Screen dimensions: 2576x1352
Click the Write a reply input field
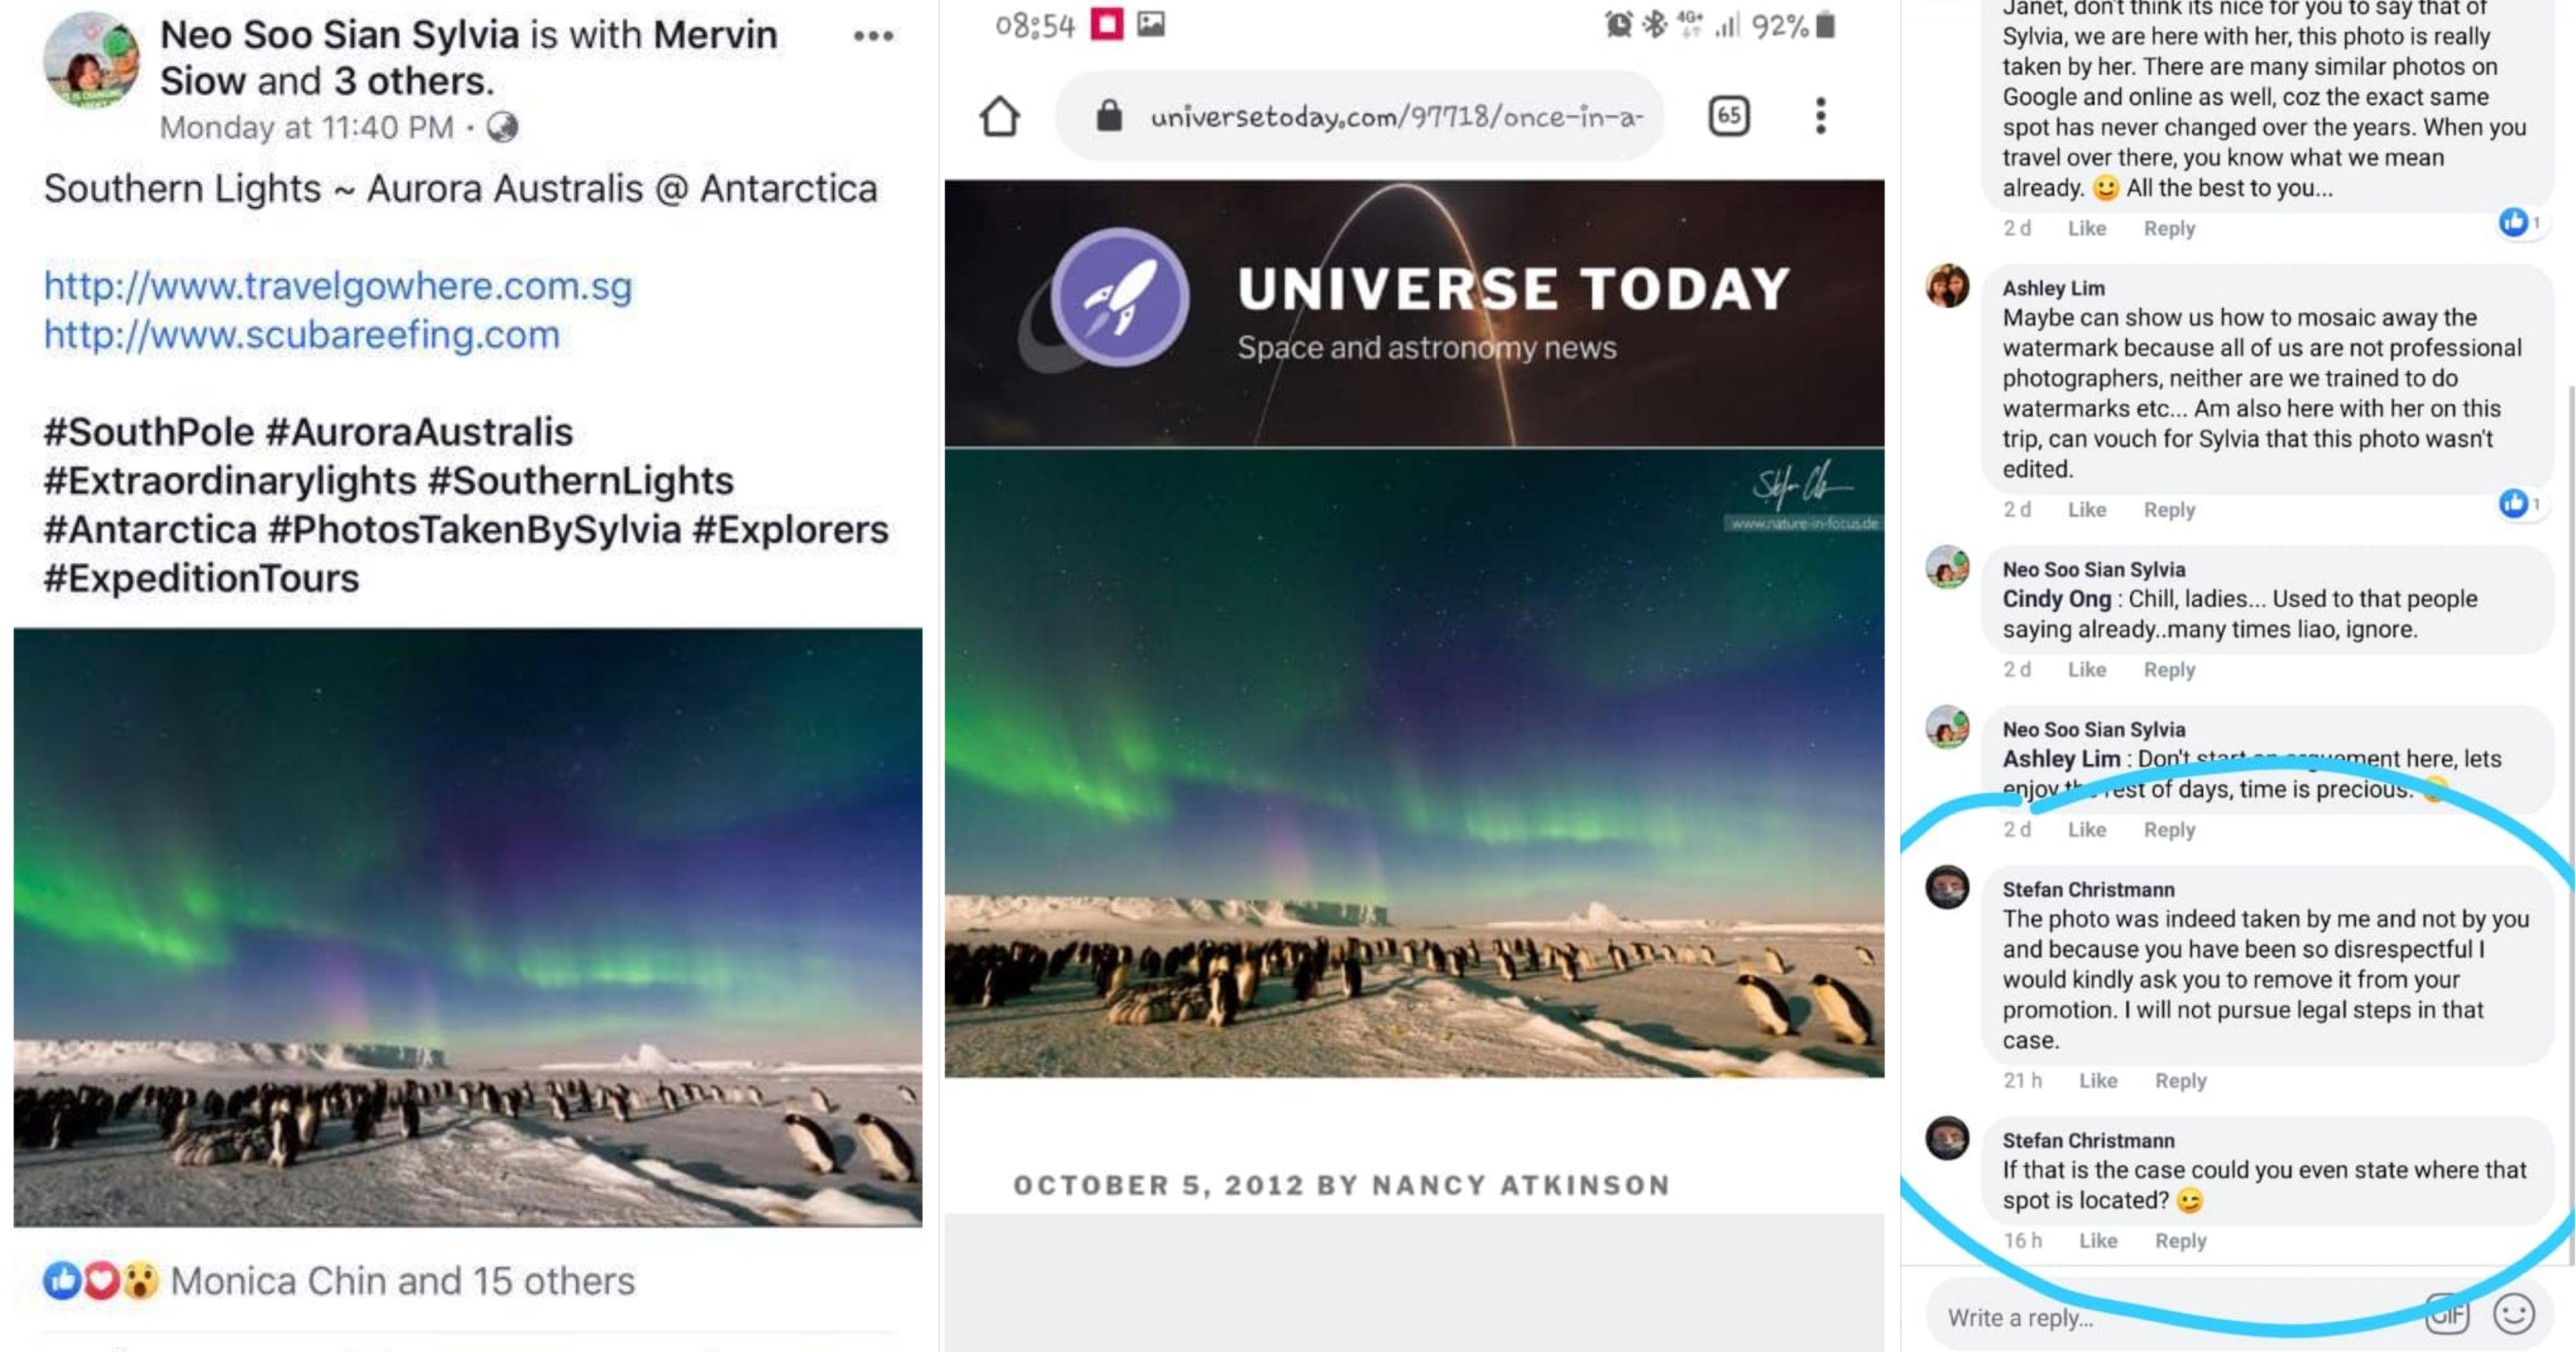point(2170,1318)
